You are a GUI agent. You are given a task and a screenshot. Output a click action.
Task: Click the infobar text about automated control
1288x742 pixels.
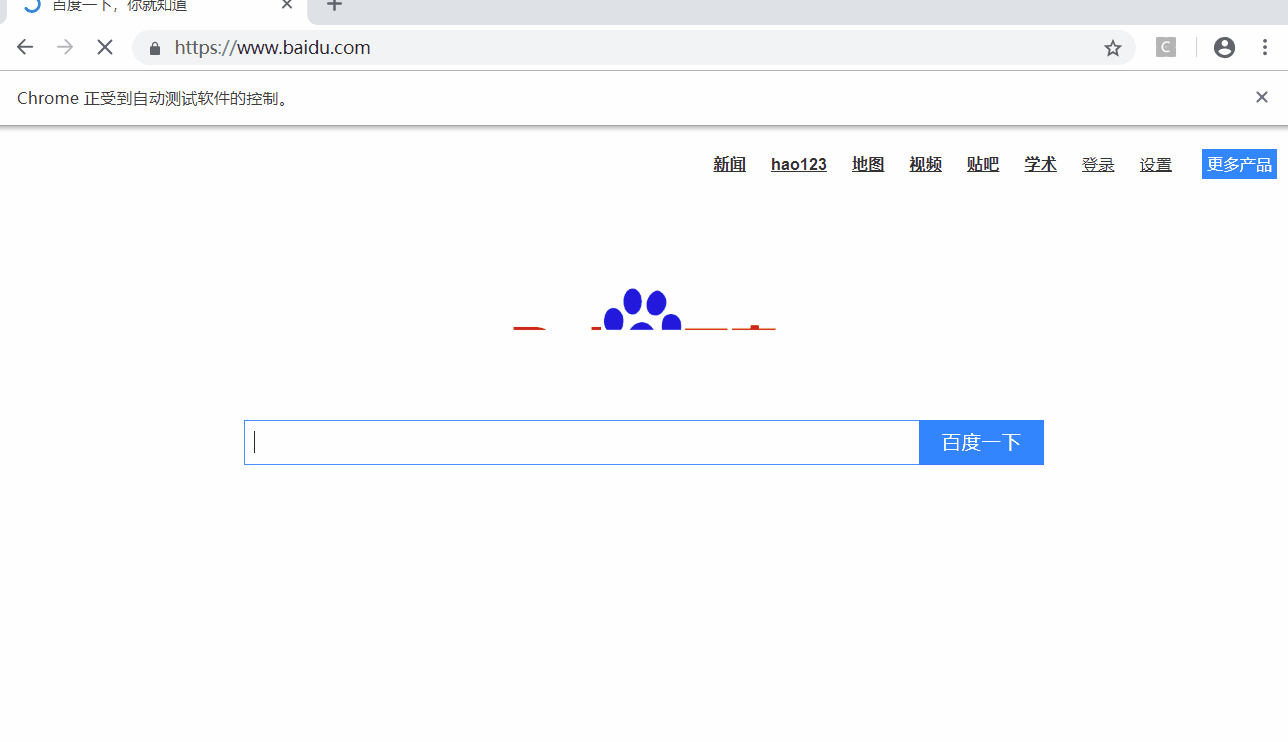coord(155,98)
